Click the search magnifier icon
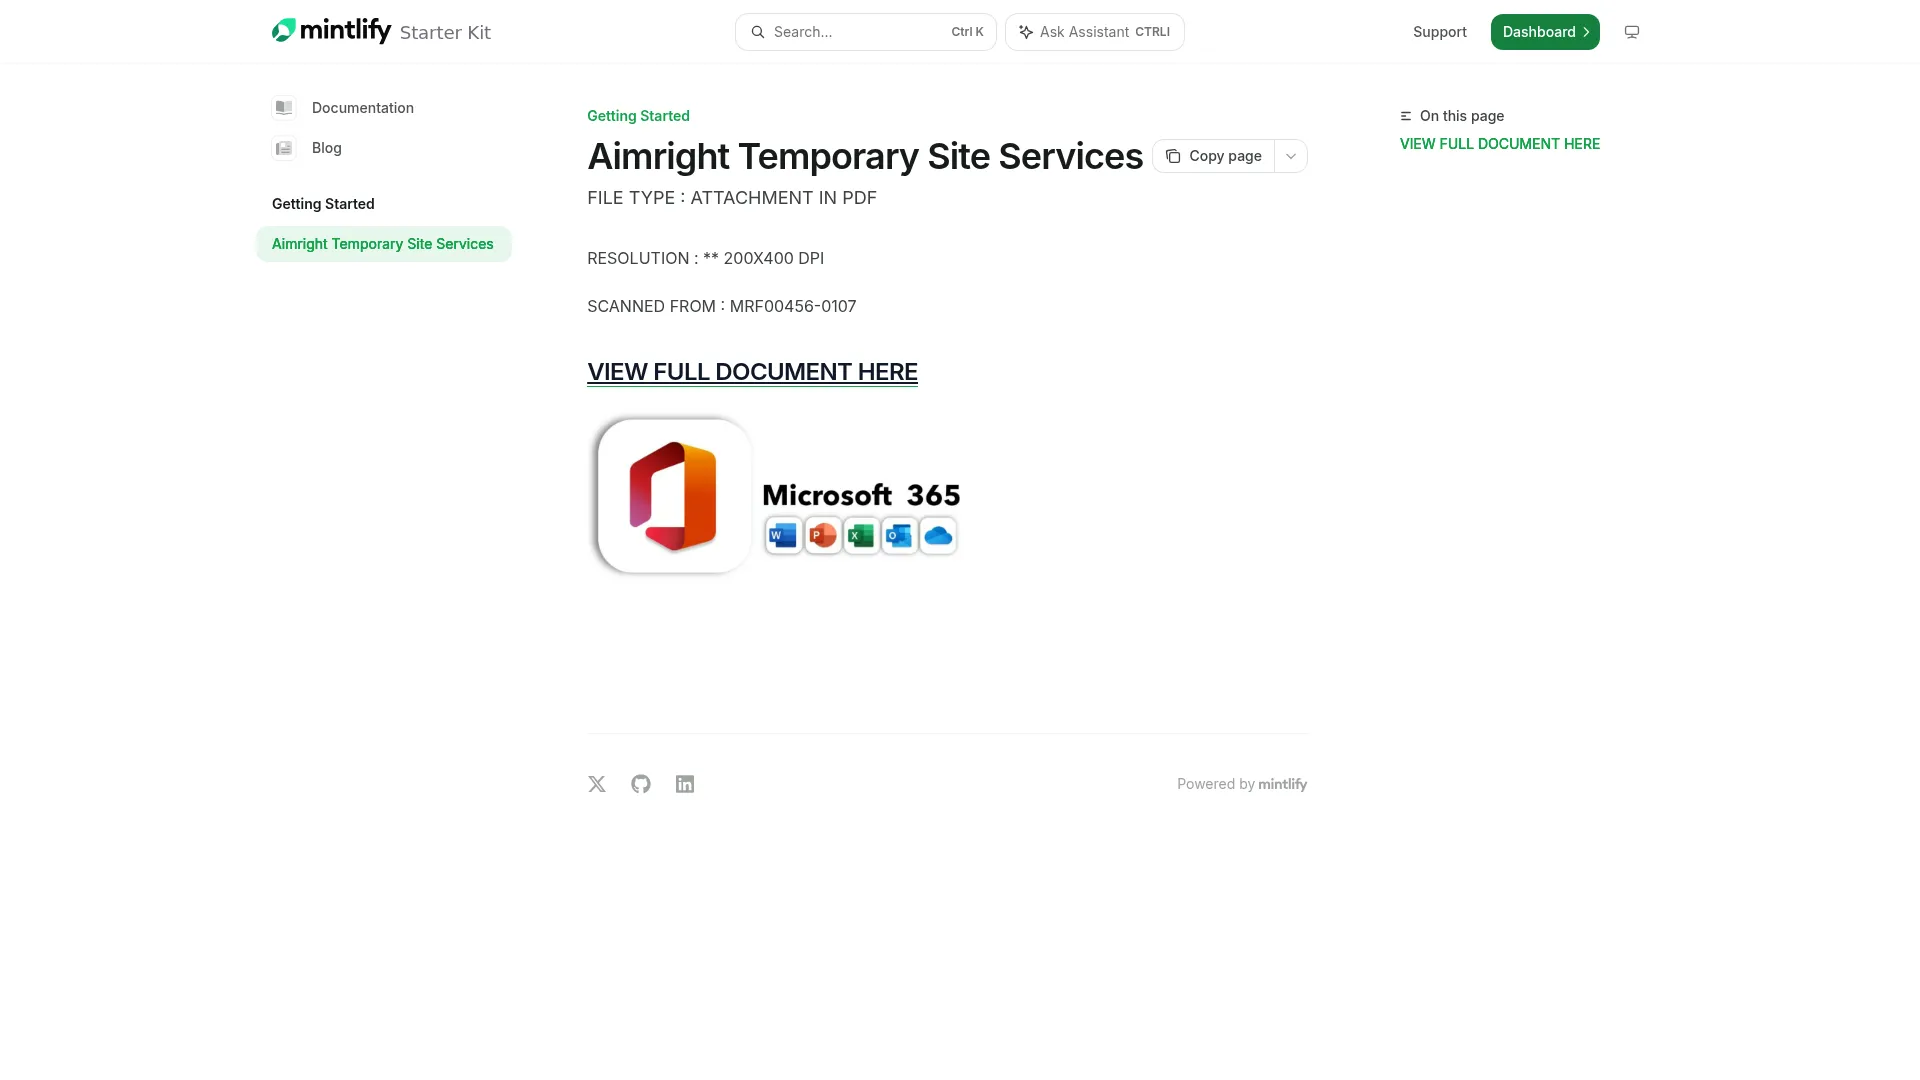Screen dimensions: 1920x1080 pyautogui.click(x=758, y=32)
